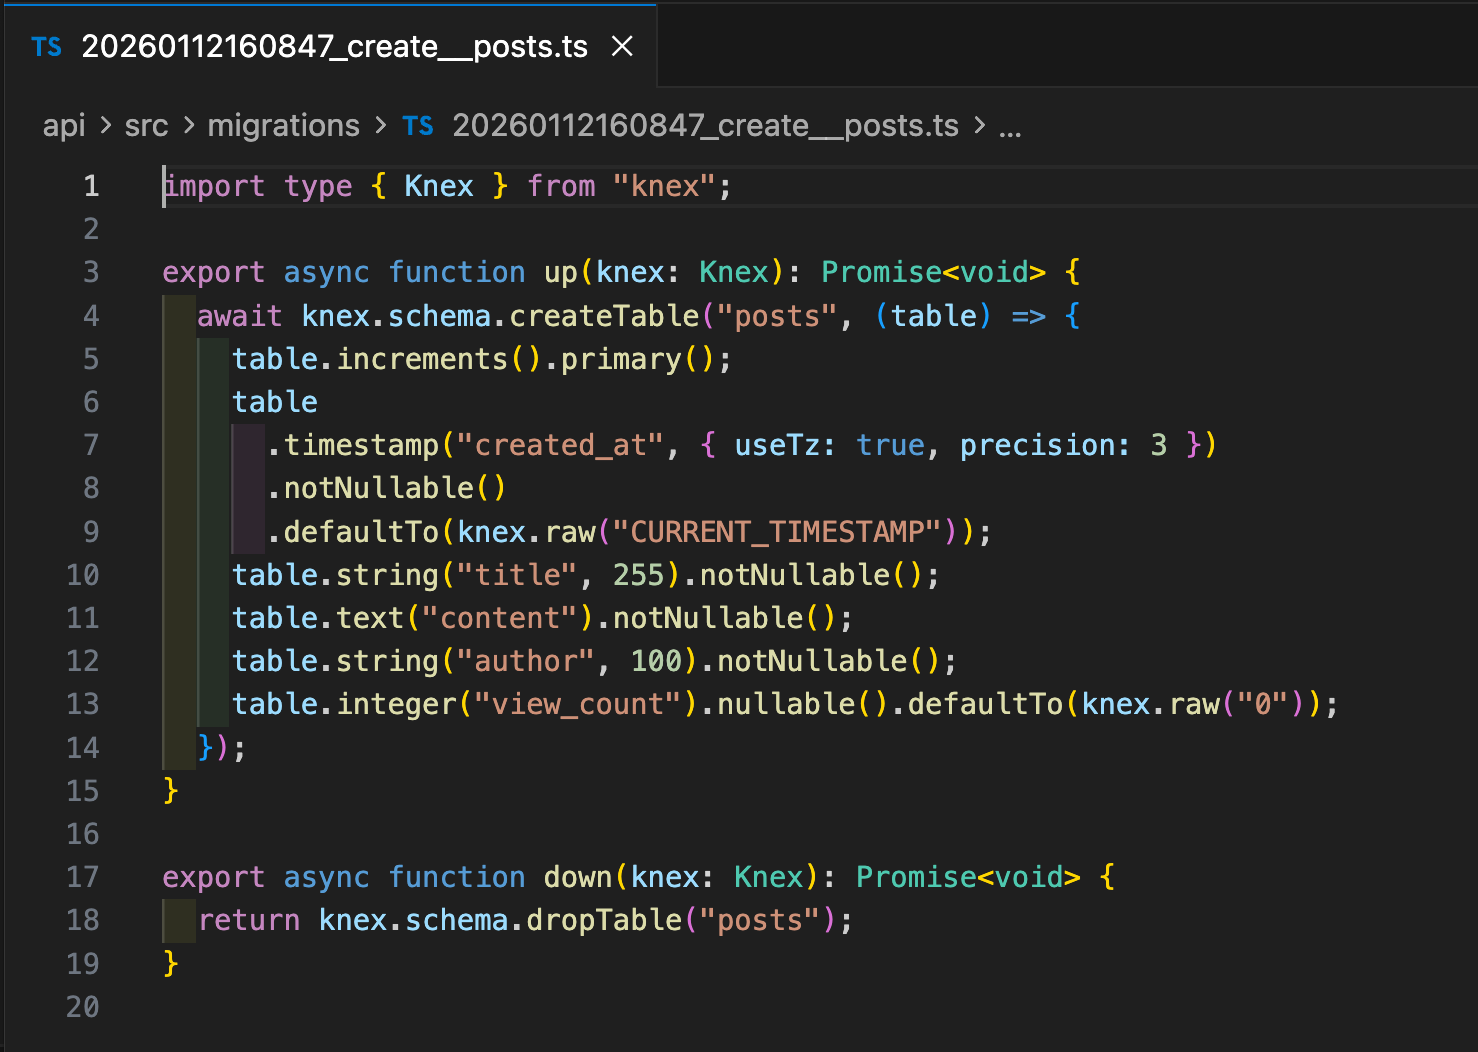This screenshot has height=1052, width=1478.
Task: Click 'useTz' property on line 7
Action: click(x=777, y=445)
